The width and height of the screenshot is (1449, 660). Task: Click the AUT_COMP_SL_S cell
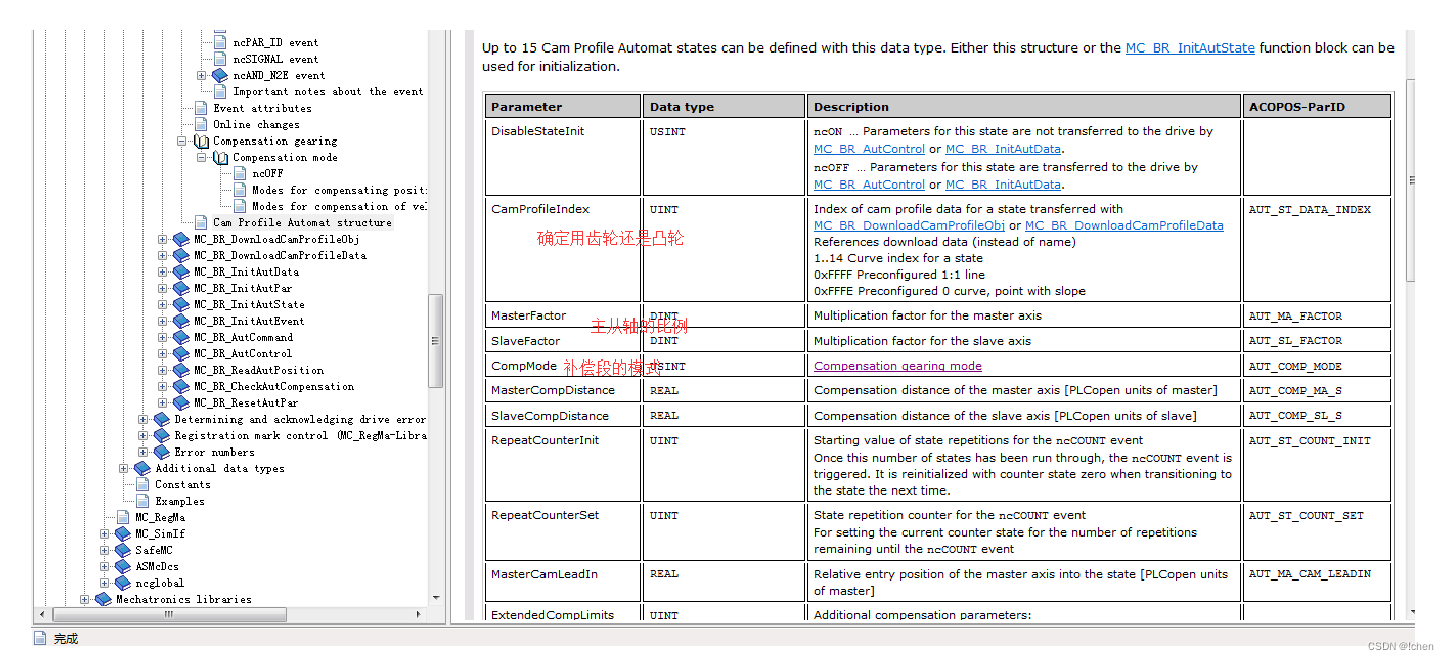click(x=1317, y=416)
